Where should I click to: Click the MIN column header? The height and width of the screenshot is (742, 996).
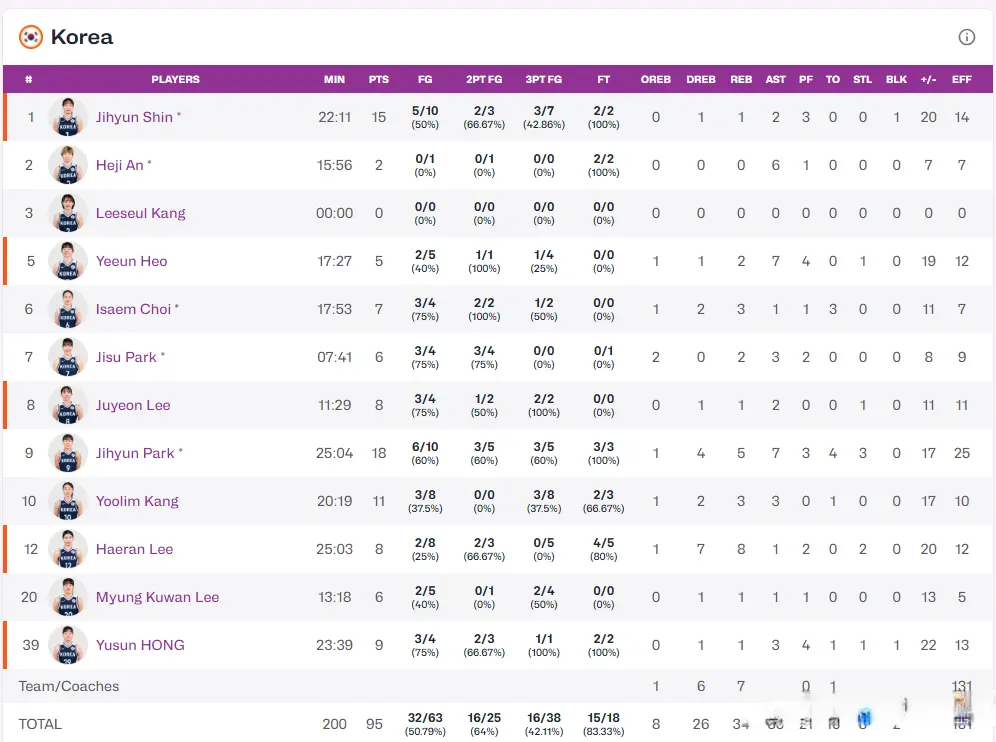pos(334,79)
